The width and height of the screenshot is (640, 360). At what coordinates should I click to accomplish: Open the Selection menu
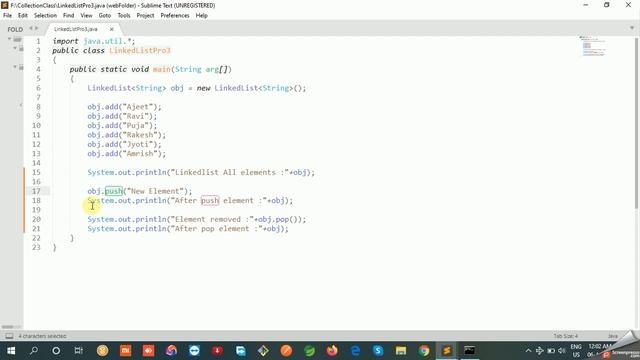(x=45, y=16)
